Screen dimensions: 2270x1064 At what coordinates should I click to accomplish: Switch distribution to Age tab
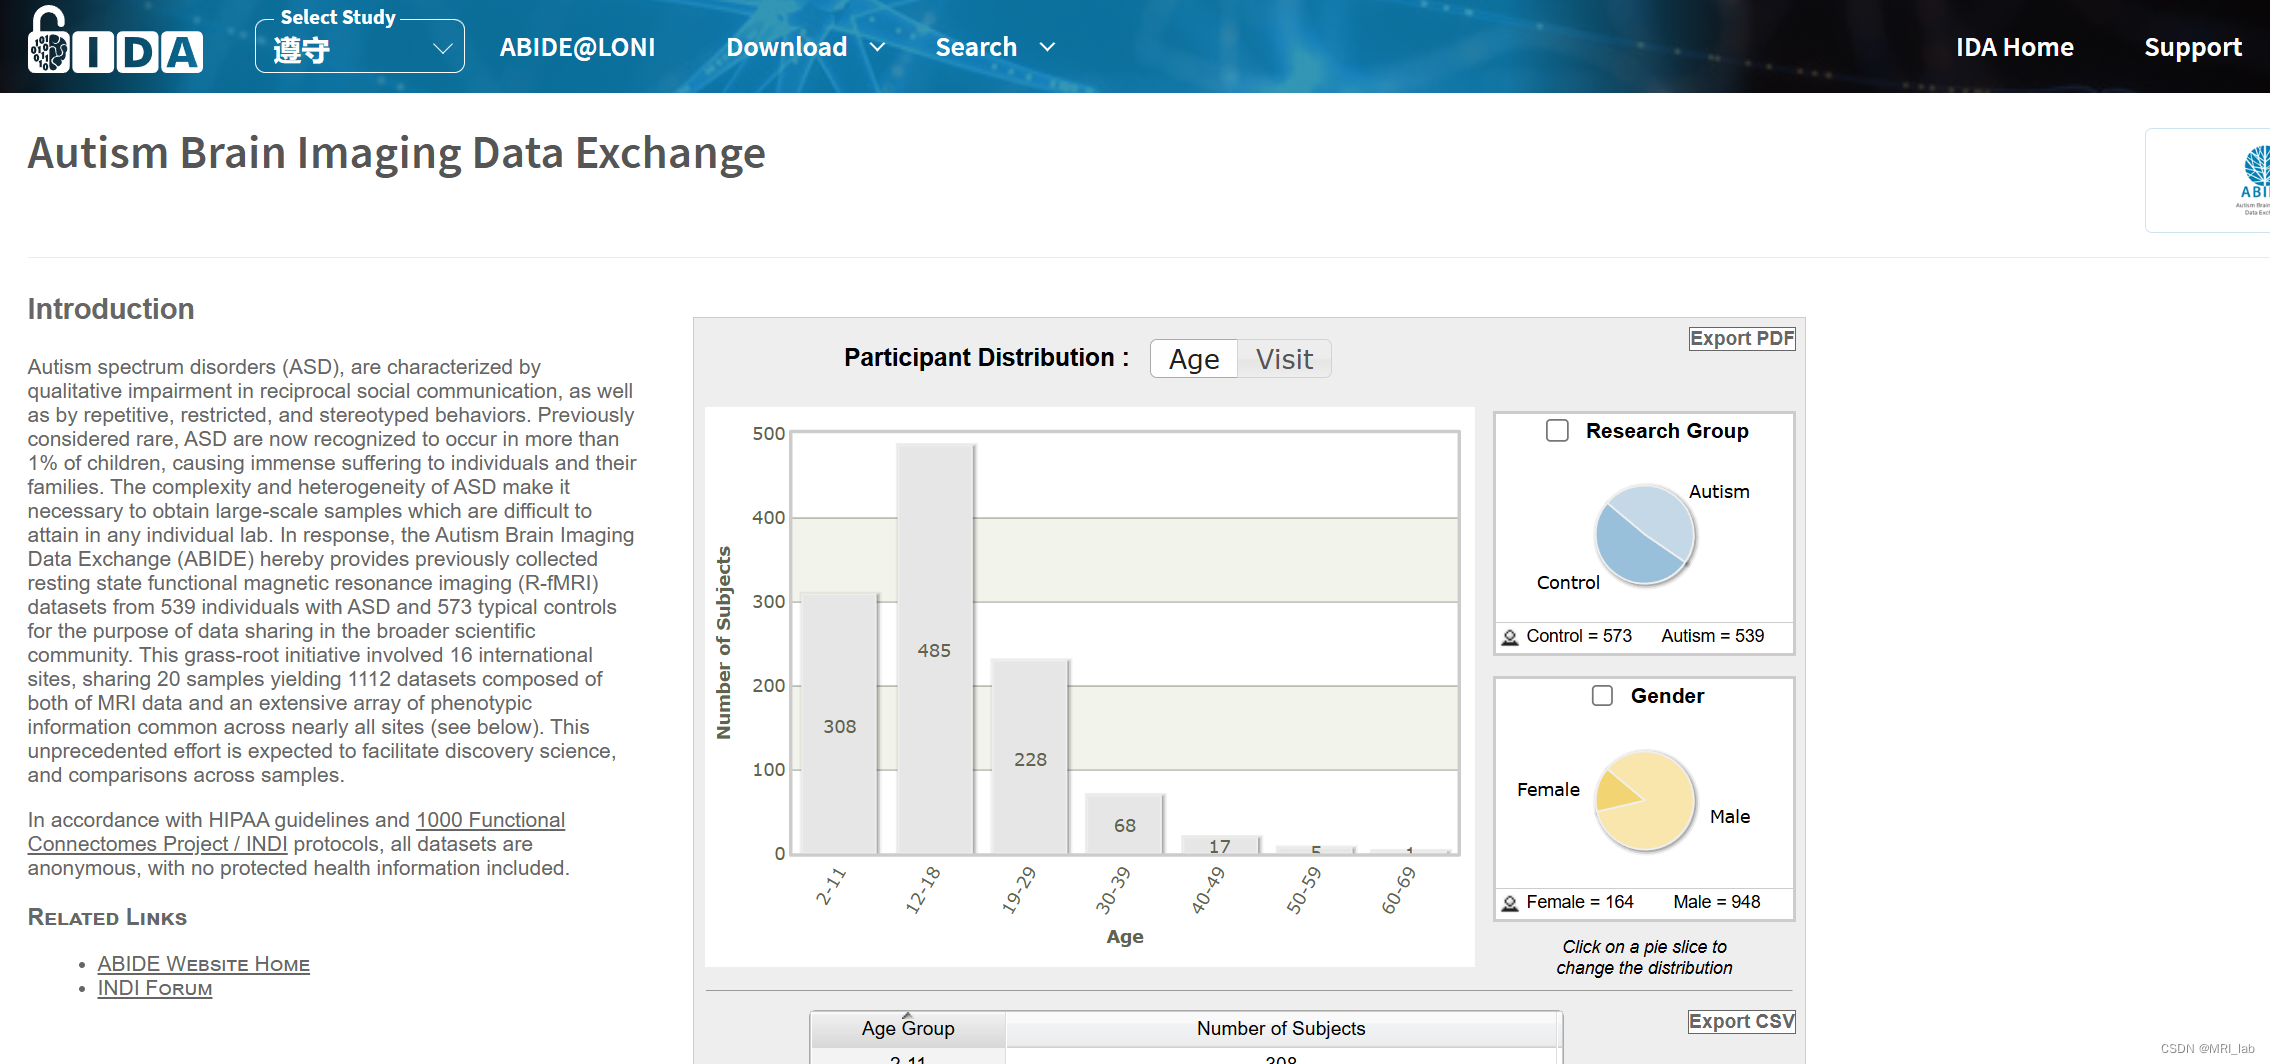[1194, 359]
